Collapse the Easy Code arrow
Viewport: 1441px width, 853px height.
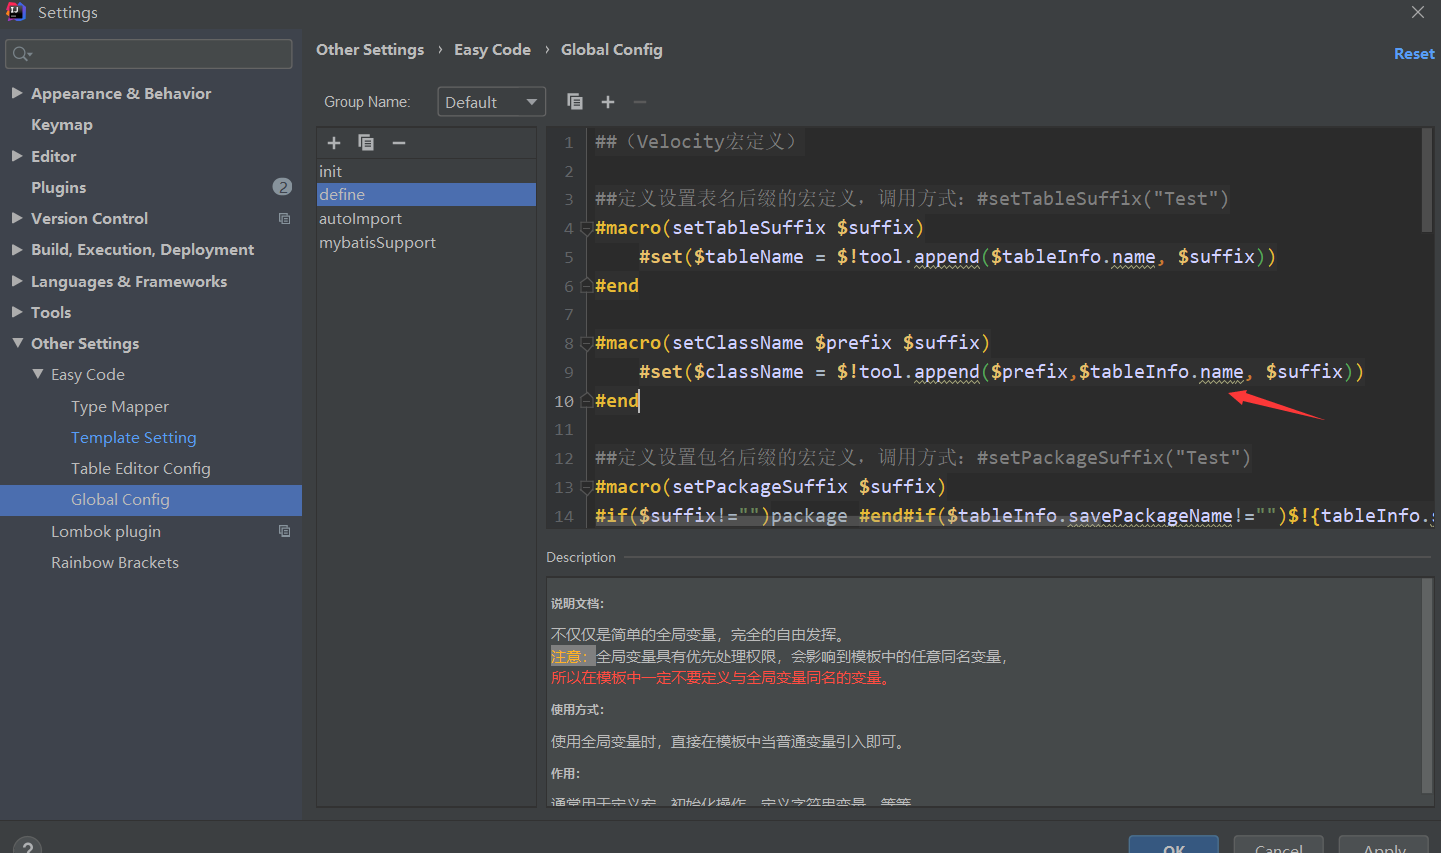(x=38, y=374)
